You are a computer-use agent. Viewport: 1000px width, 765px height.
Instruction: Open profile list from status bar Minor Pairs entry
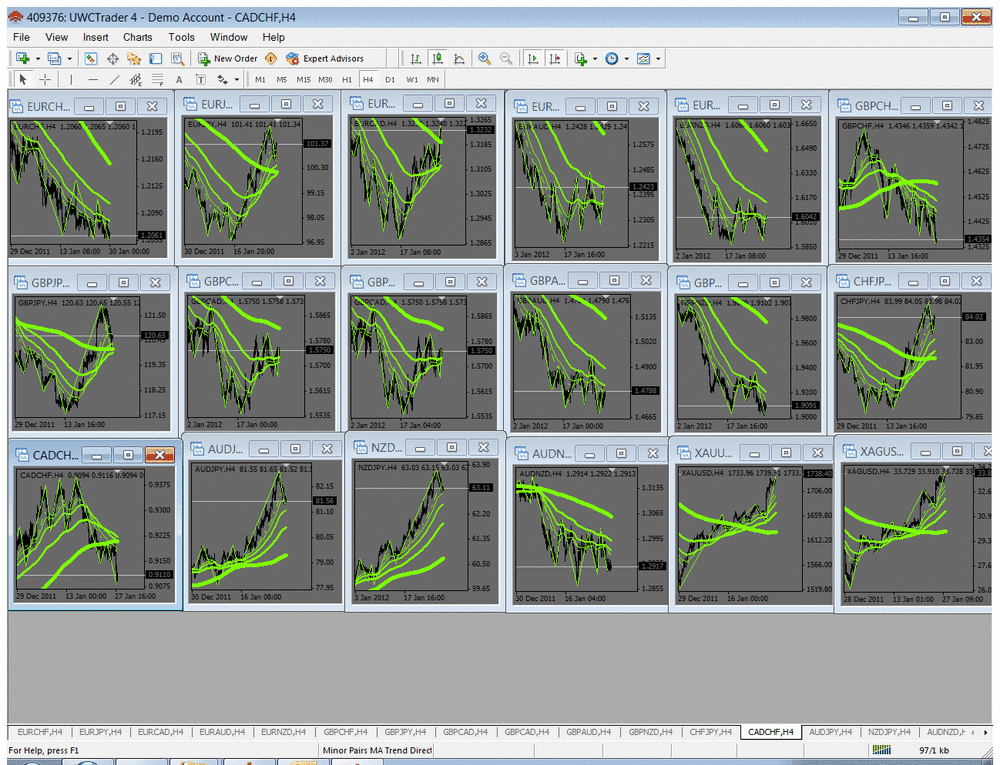pyautogui.click(x=377, y=750)
